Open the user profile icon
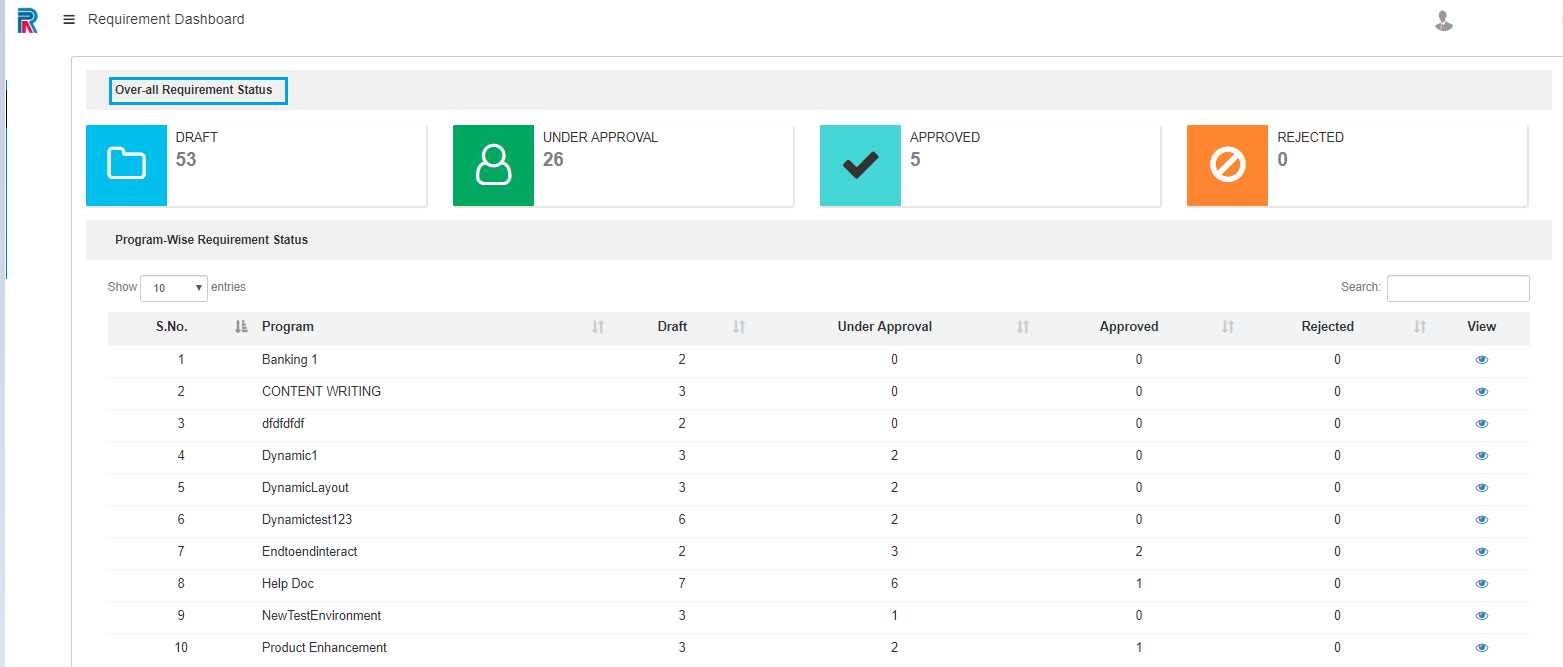Viewport: 1563px width, 667px height. (1443, 20)
